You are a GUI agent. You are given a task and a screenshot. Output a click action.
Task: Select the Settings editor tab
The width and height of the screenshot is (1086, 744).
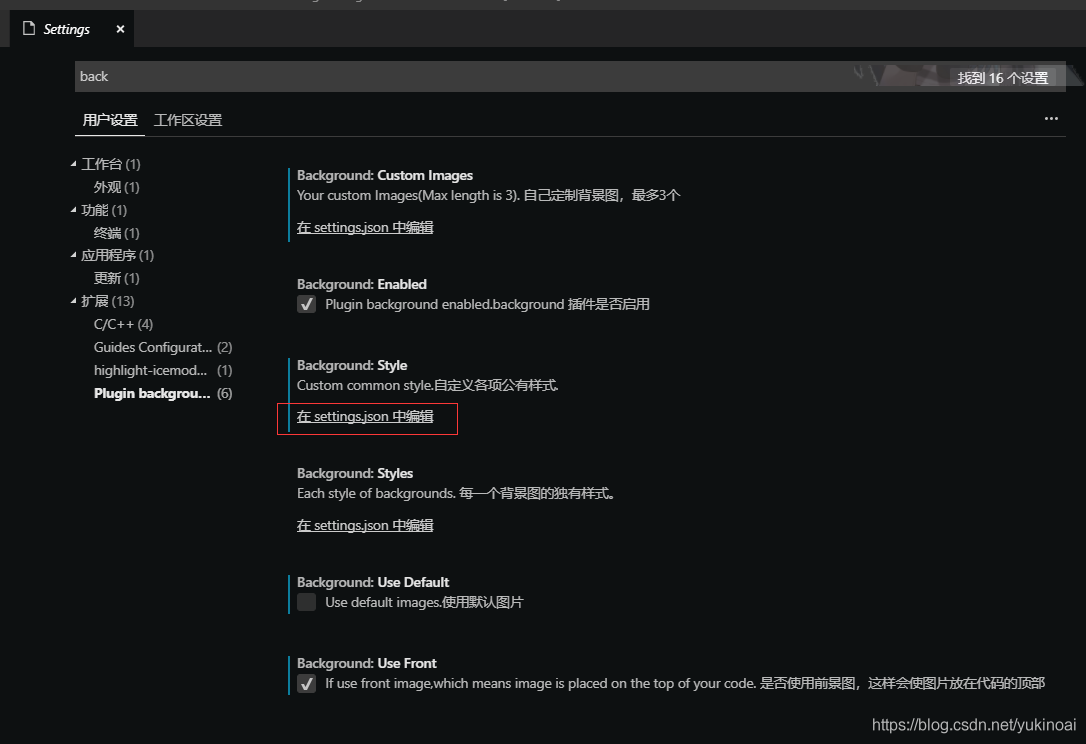[72, 29]
